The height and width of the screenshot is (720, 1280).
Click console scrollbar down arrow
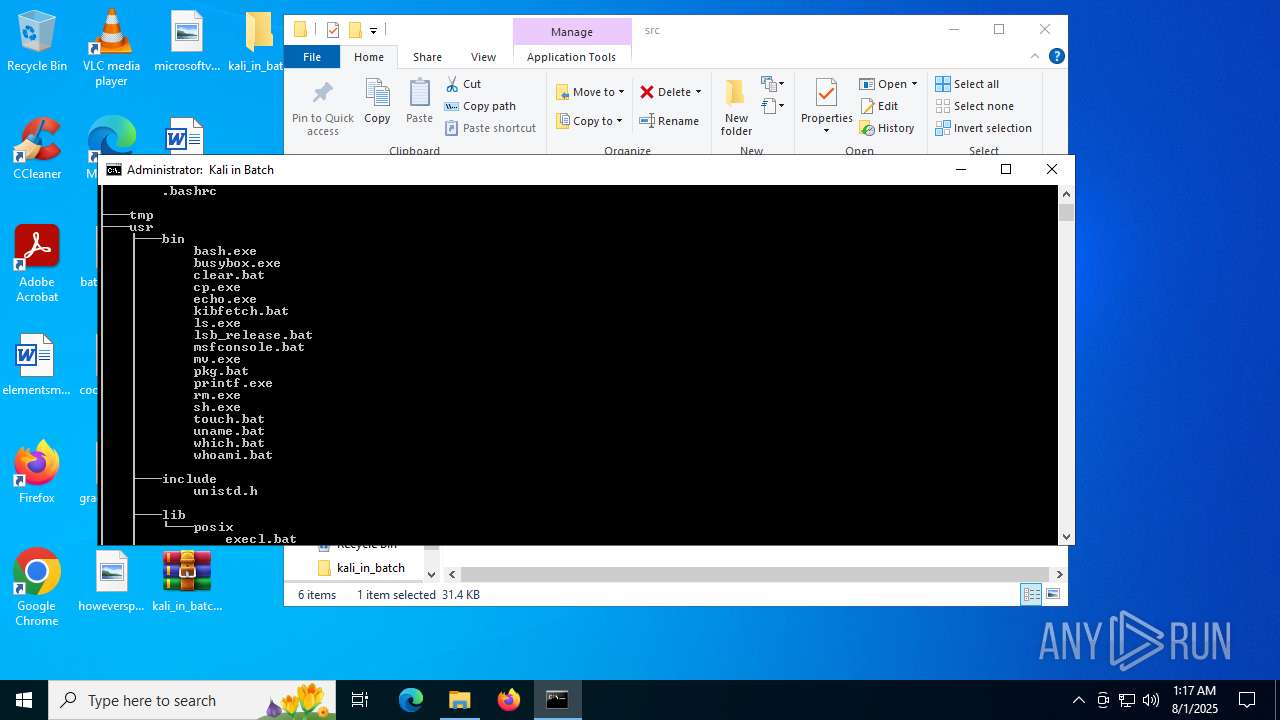point(1066,536)
